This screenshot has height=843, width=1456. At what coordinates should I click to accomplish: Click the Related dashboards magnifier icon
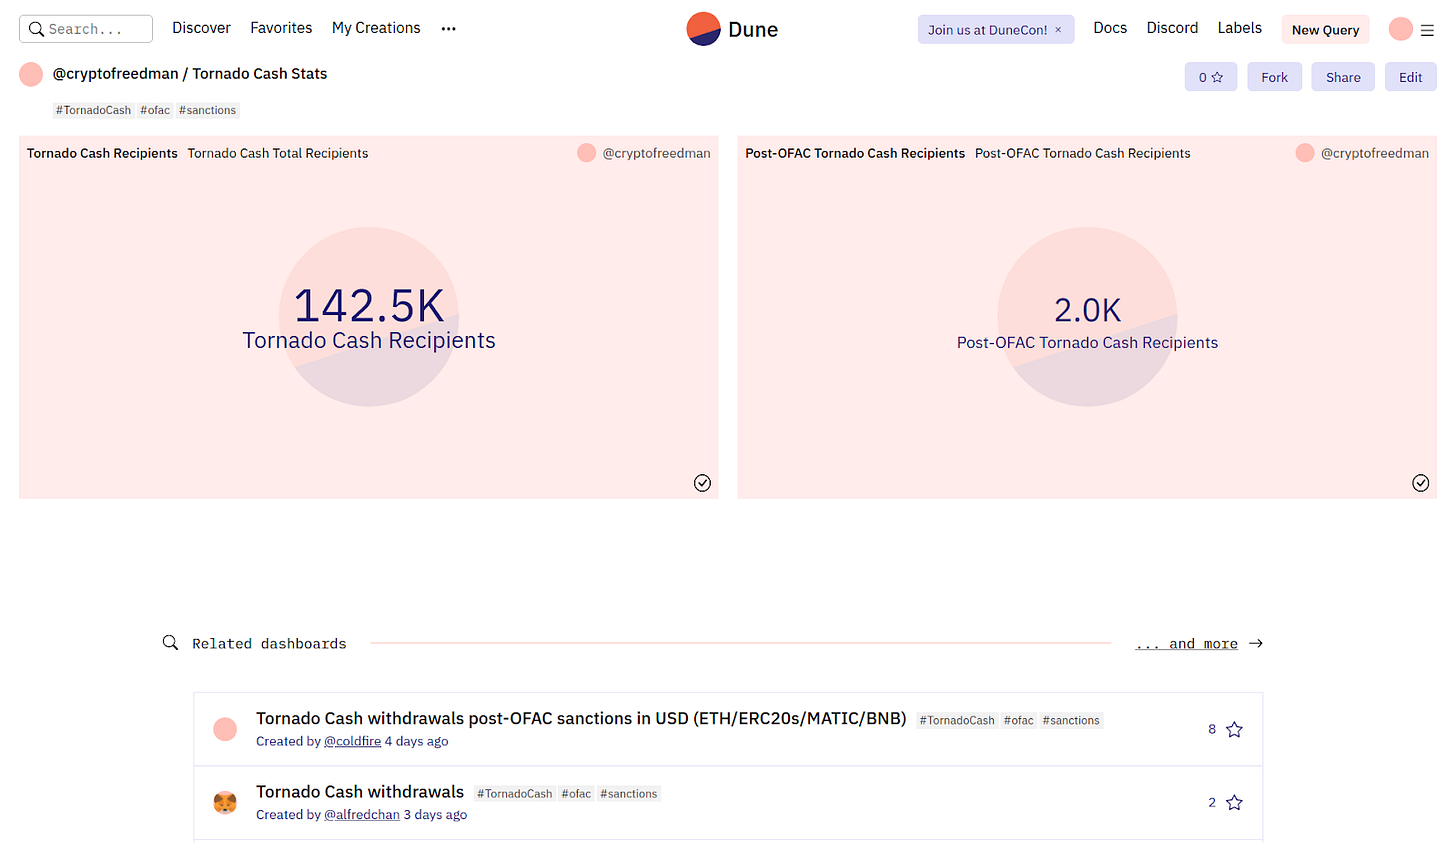(x=170, y=642)
